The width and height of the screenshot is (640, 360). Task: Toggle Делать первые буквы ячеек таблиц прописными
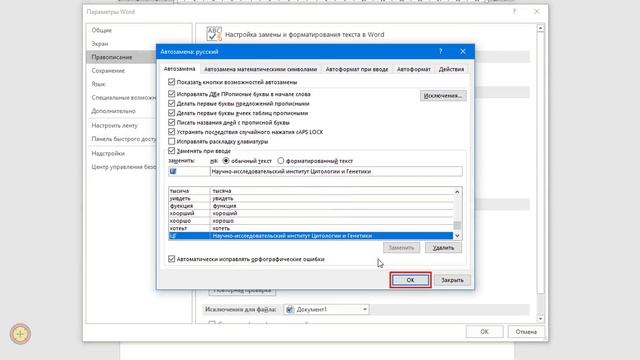click(171, 113)
